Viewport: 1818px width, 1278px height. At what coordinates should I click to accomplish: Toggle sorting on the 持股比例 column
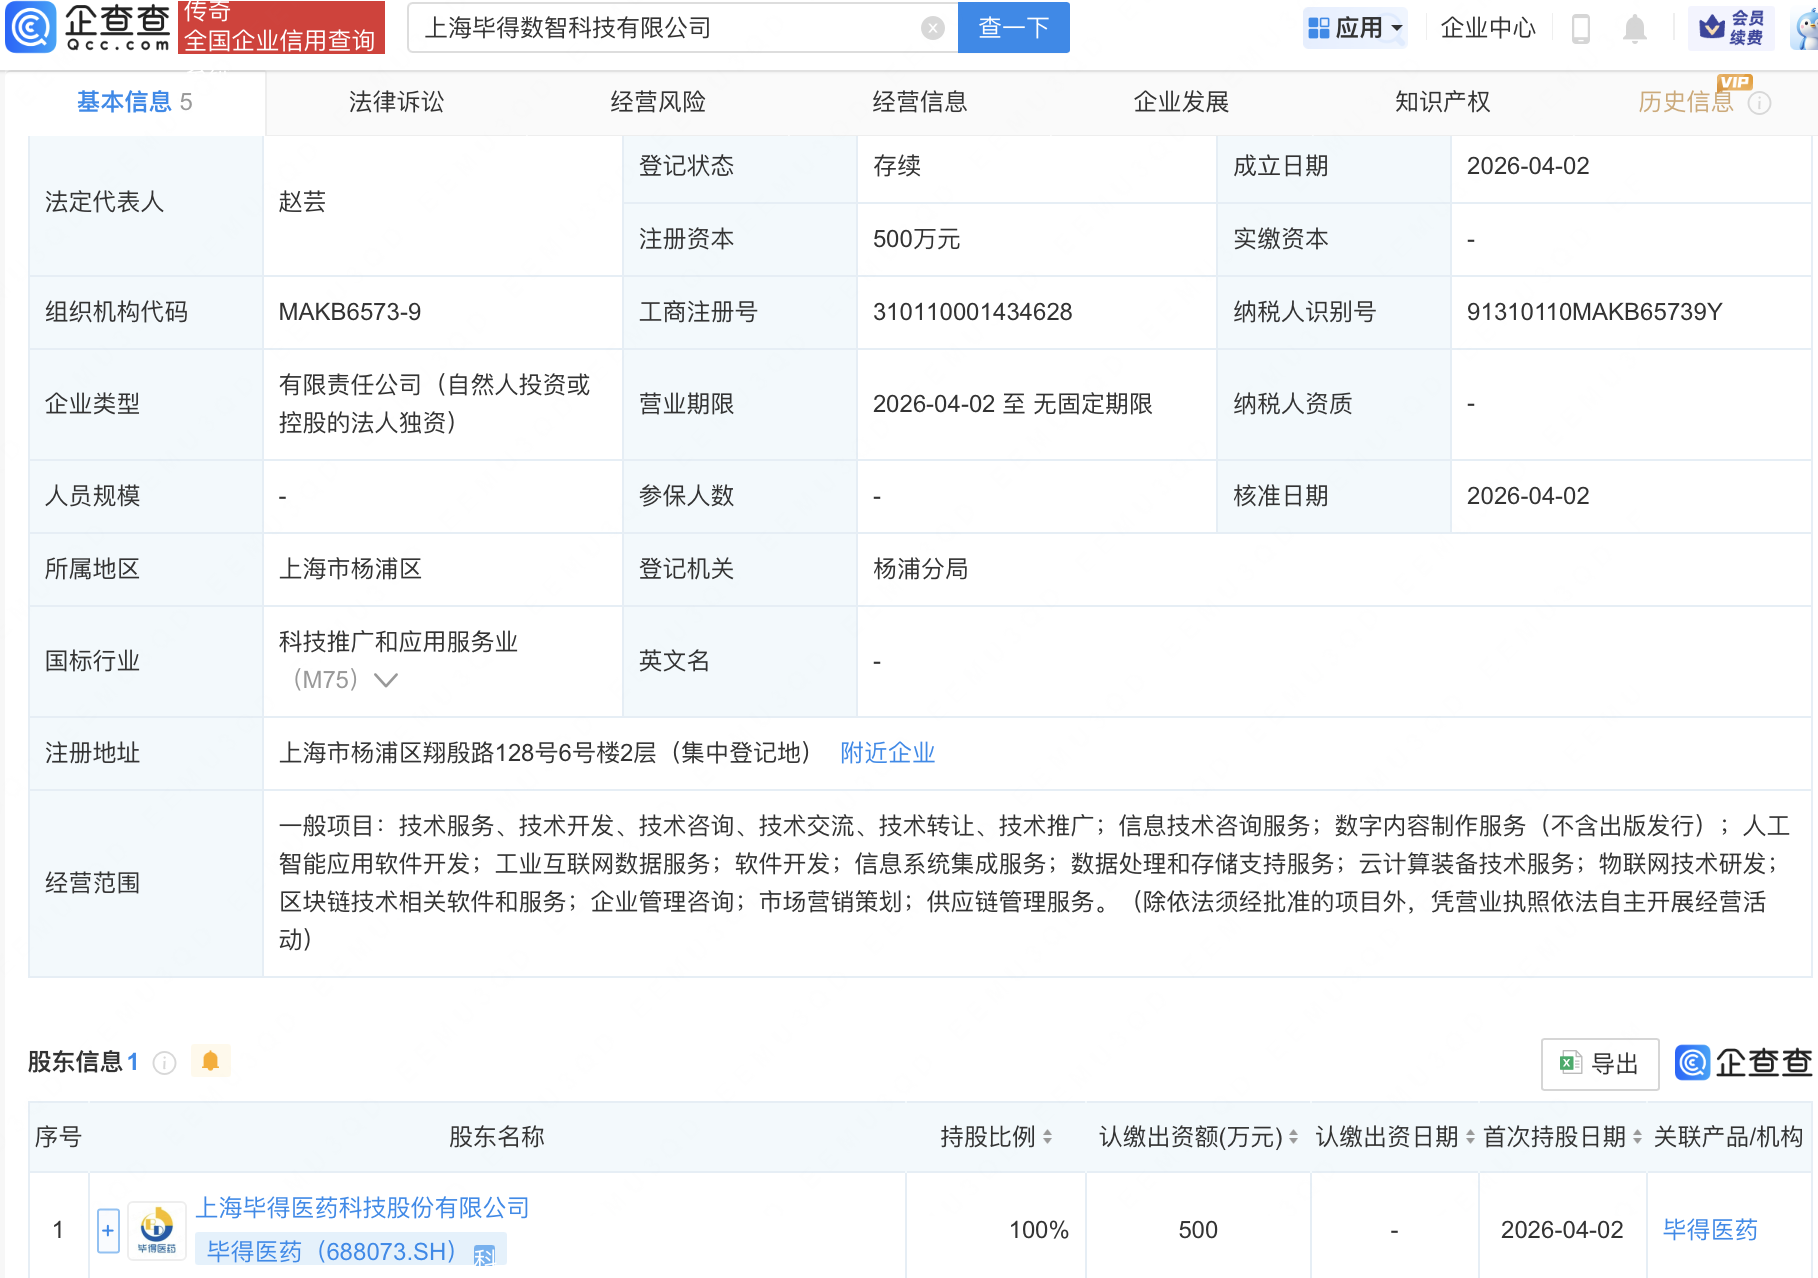click(1047, 1137)
